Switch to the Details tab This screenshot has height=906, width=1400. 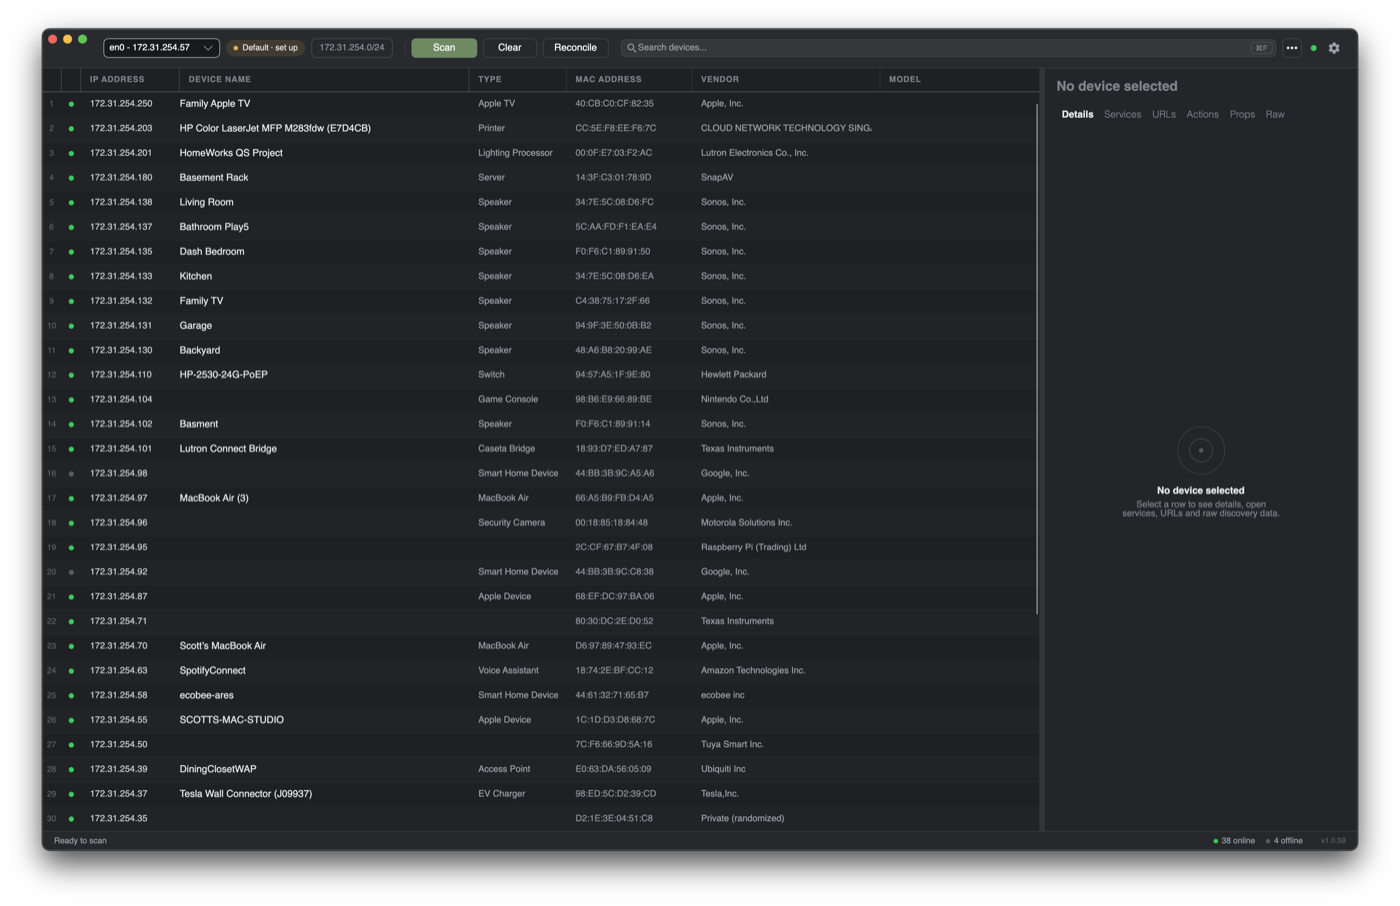click(1077, 114)
